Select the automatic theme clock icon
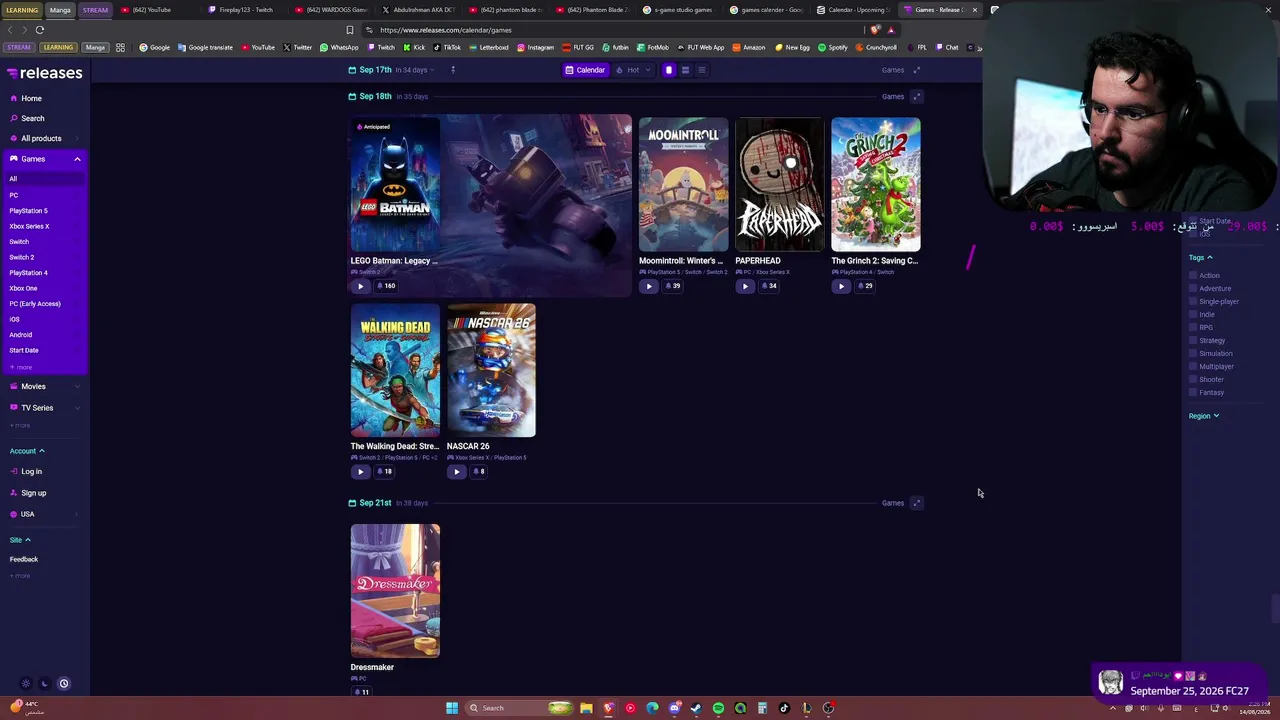Viewport: 1280px width, 720px height. pos(63,684)
